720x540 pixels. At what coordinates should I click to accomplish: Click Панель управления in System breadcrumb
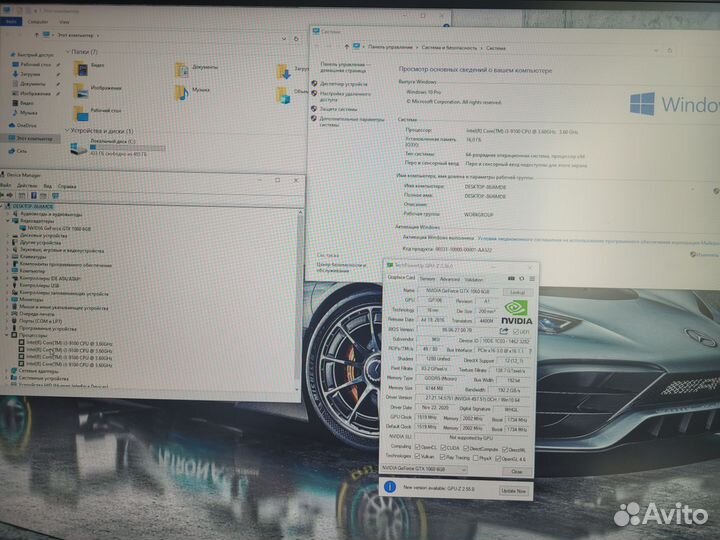(x=390, y=47)
